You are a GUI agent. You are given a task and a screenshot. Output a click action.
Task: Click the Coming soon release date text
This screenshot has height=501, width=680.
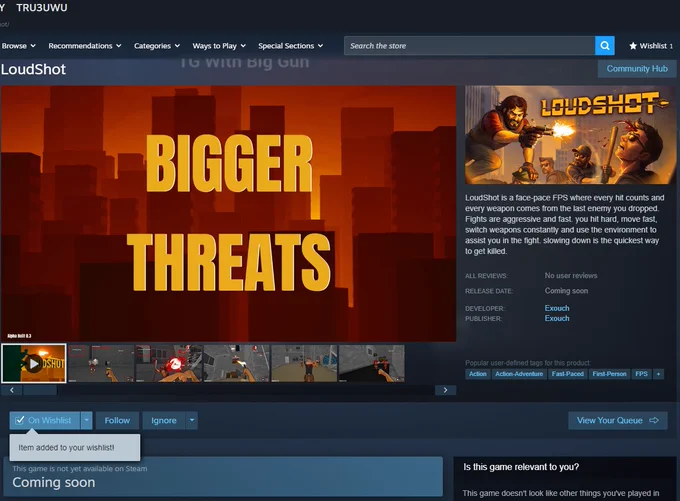click(x=566, y=291)
